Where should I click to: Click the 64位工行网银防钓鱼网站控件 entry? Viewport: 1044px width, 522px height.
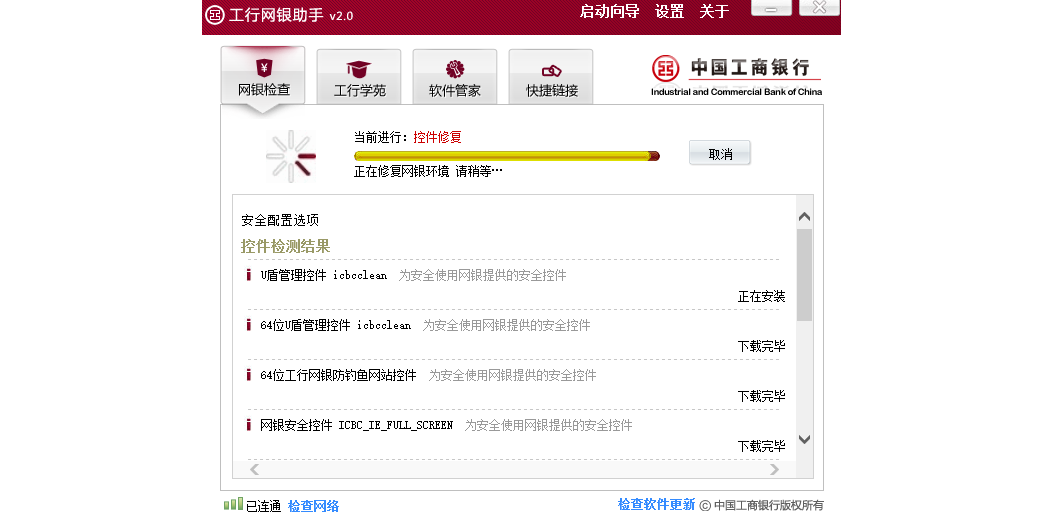pyautogui.click(x=338, y=375)
